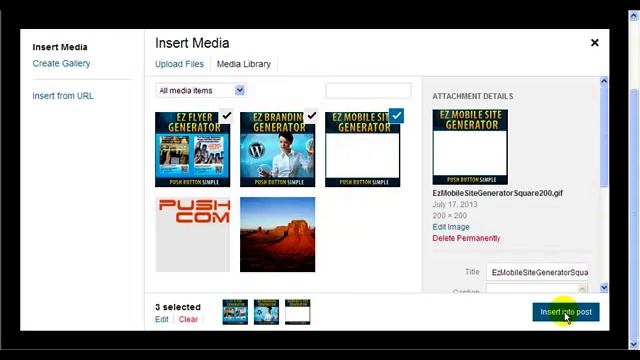This screenshot has height=360, width=640.
Task: Click the 200 × 200 dimensions text
Action: (x=450, y=216)
